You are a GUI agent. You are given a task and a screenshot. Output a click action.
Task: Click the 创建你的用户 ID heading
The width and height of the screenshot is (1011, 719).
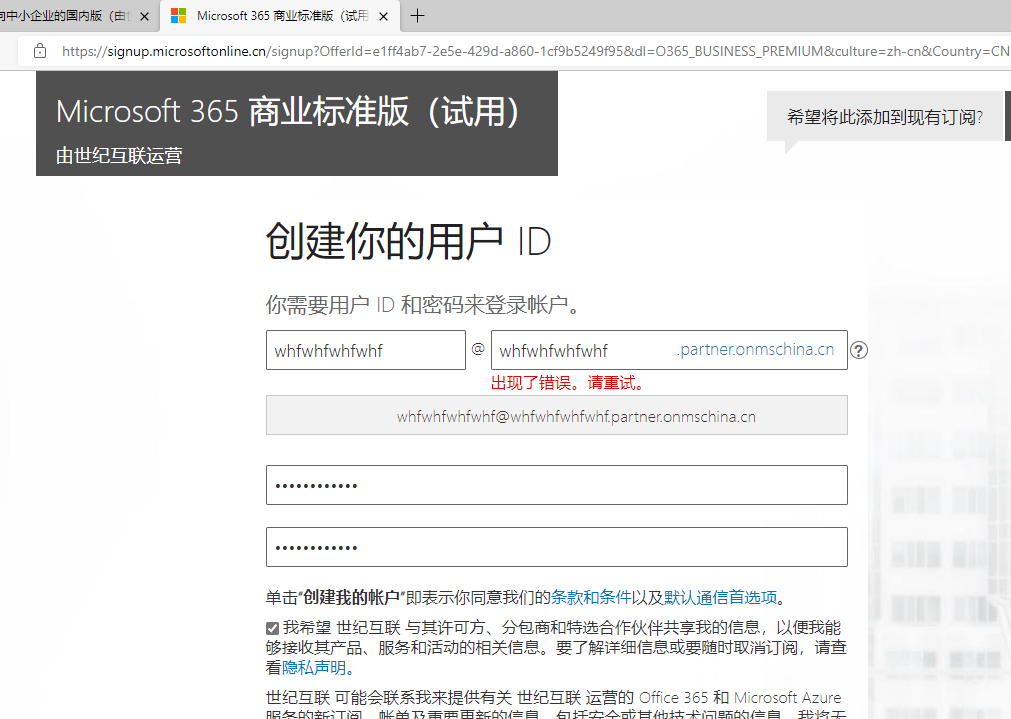(x=408, y=242)
